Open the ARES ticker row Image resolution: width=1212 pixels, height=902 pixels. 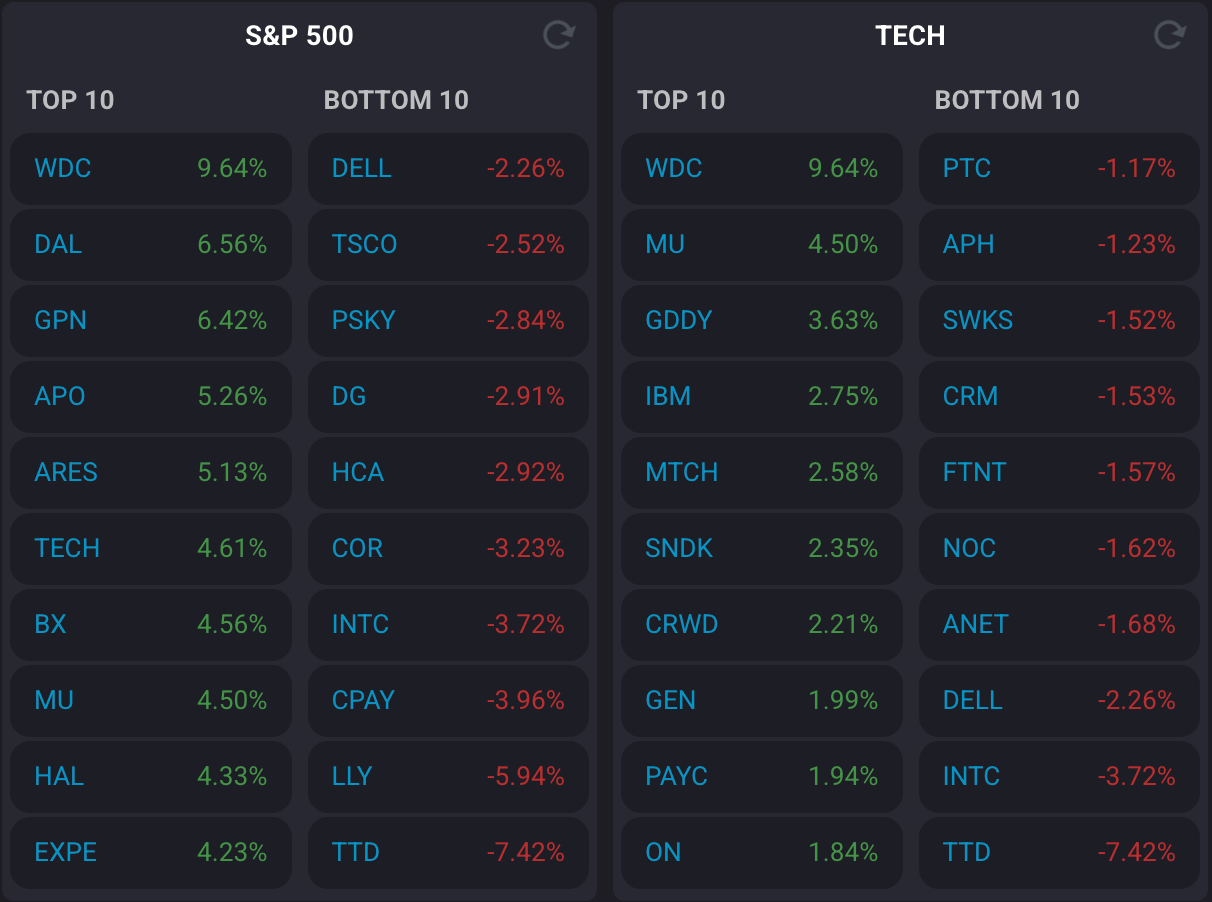tap(150, 472)
